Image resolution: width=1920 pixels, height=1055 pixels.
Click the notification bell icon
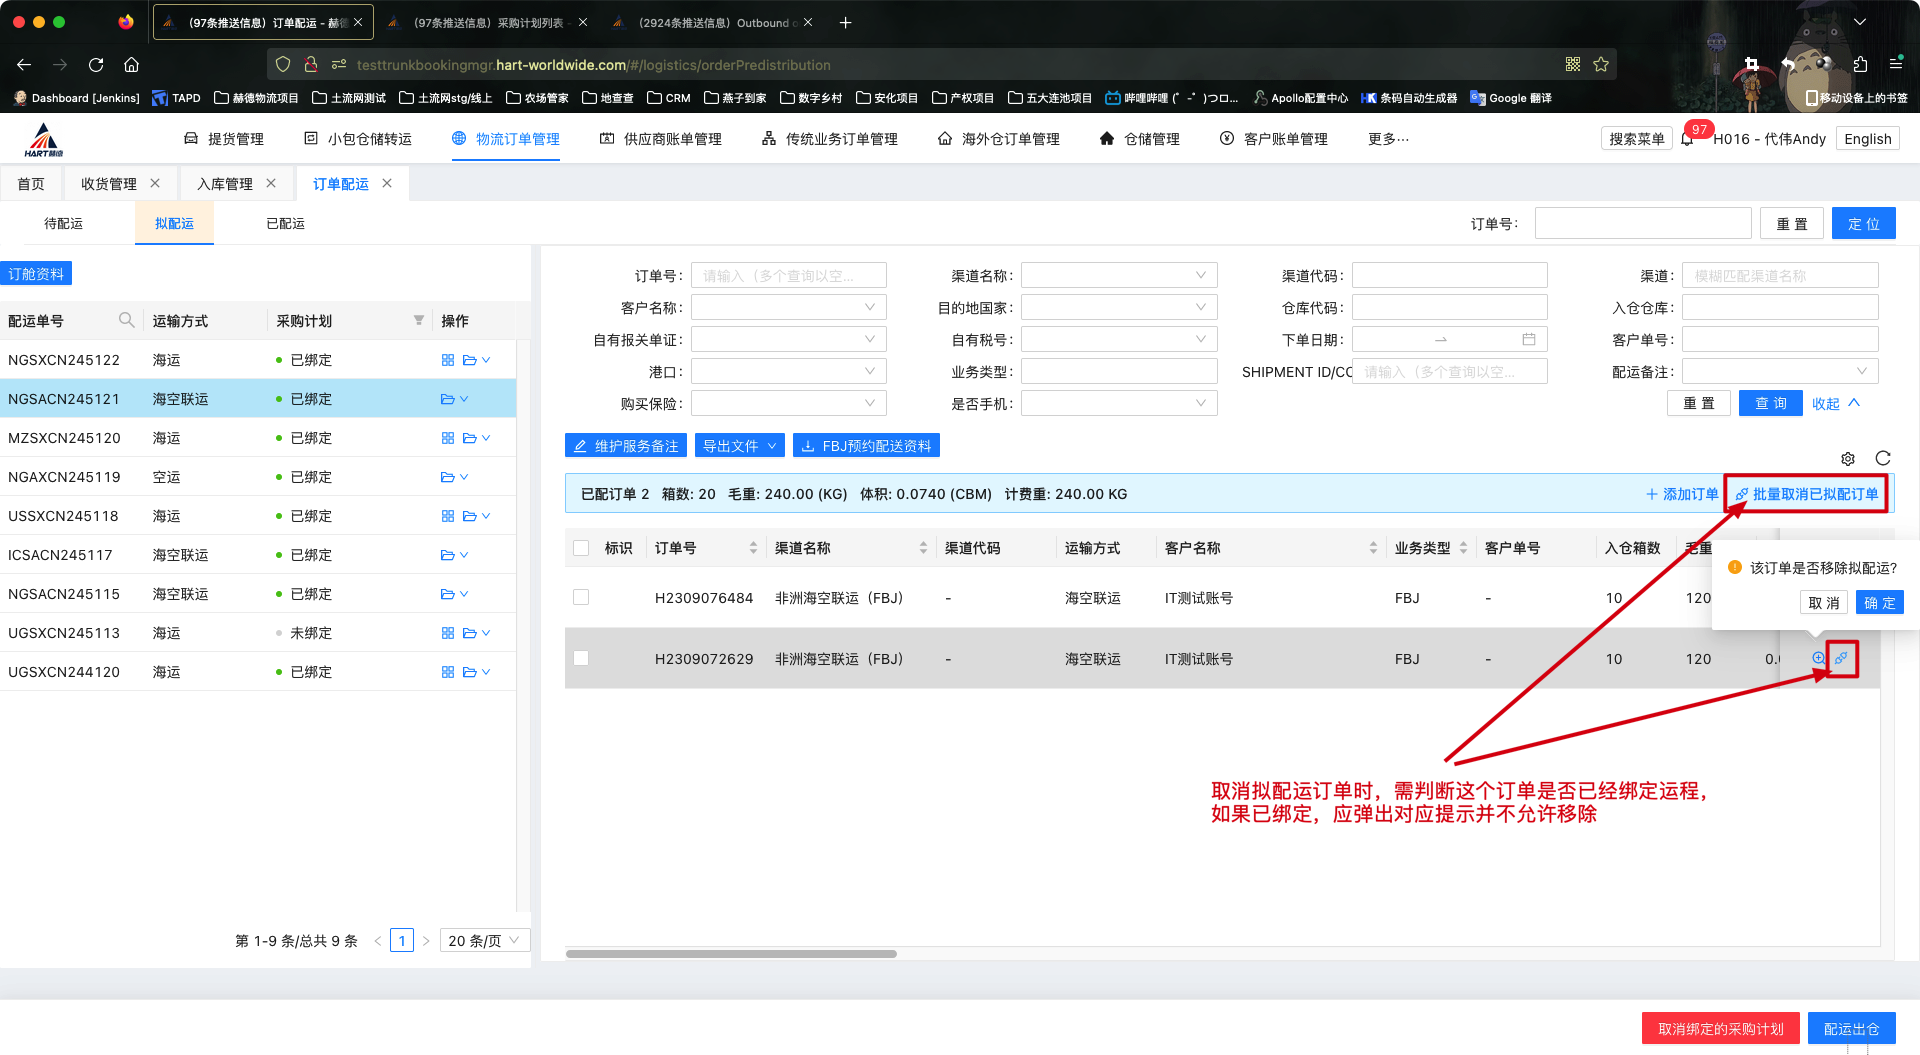1687,140
